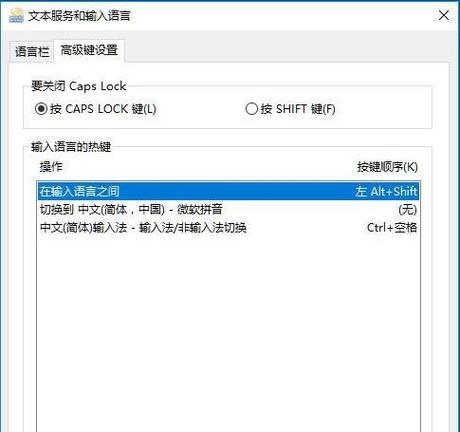Click the (无) key sequence value

click(407, 210)
